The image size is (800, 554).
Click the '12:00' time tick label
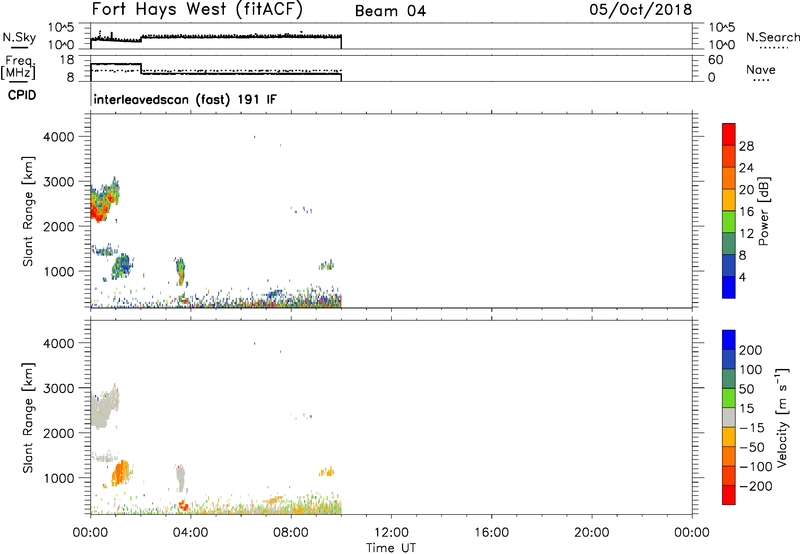(x=391, y=533)
